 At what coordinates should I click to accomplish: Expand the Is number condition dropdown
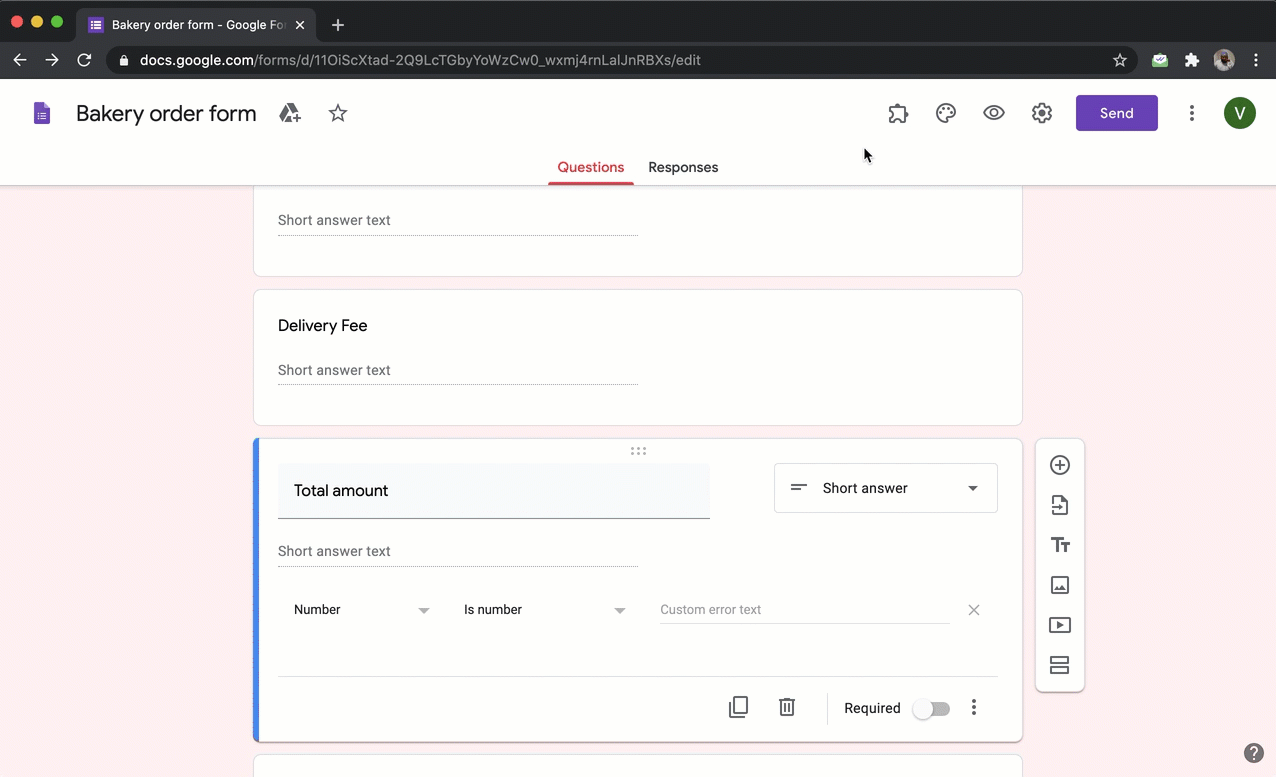coord(545,609)
